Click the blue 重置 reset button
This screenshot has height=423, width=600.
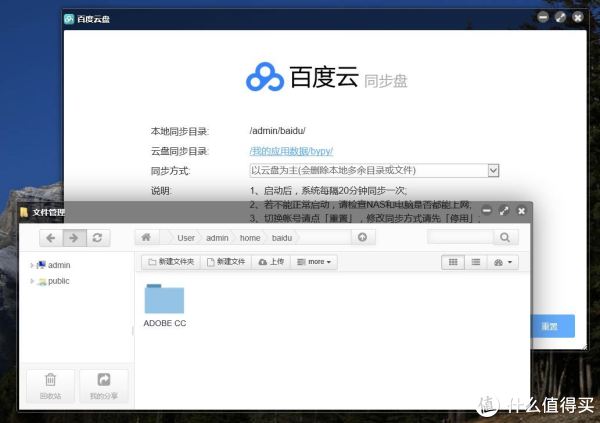pyautogui.click(x=553, y=326)
